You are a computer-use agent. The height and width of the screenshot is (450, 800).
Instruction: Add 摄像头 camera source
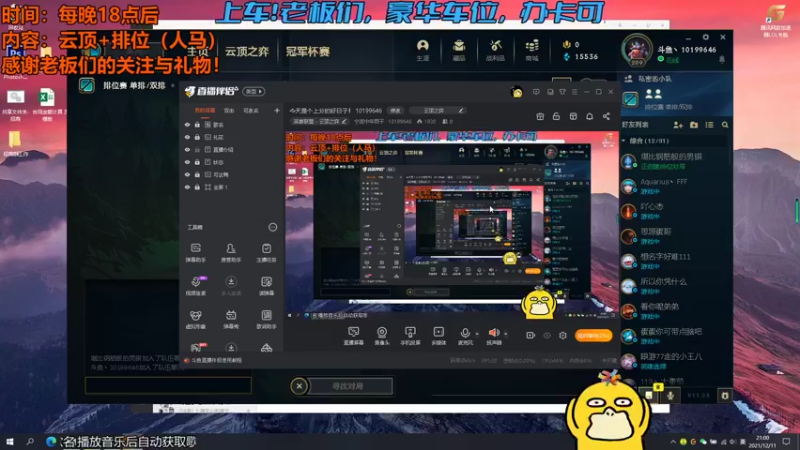pyautogui.click(x=382, y=336)
